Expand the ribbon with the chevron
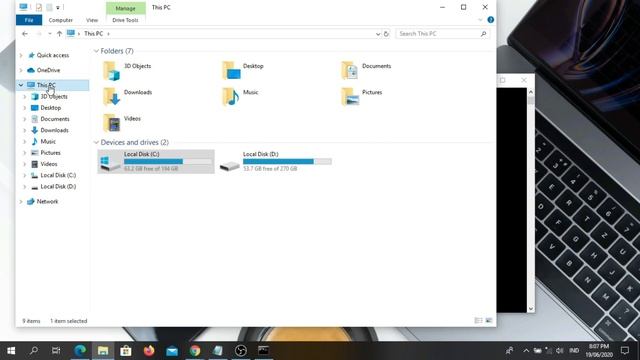 pyautogui.click(x=480, y=20)
